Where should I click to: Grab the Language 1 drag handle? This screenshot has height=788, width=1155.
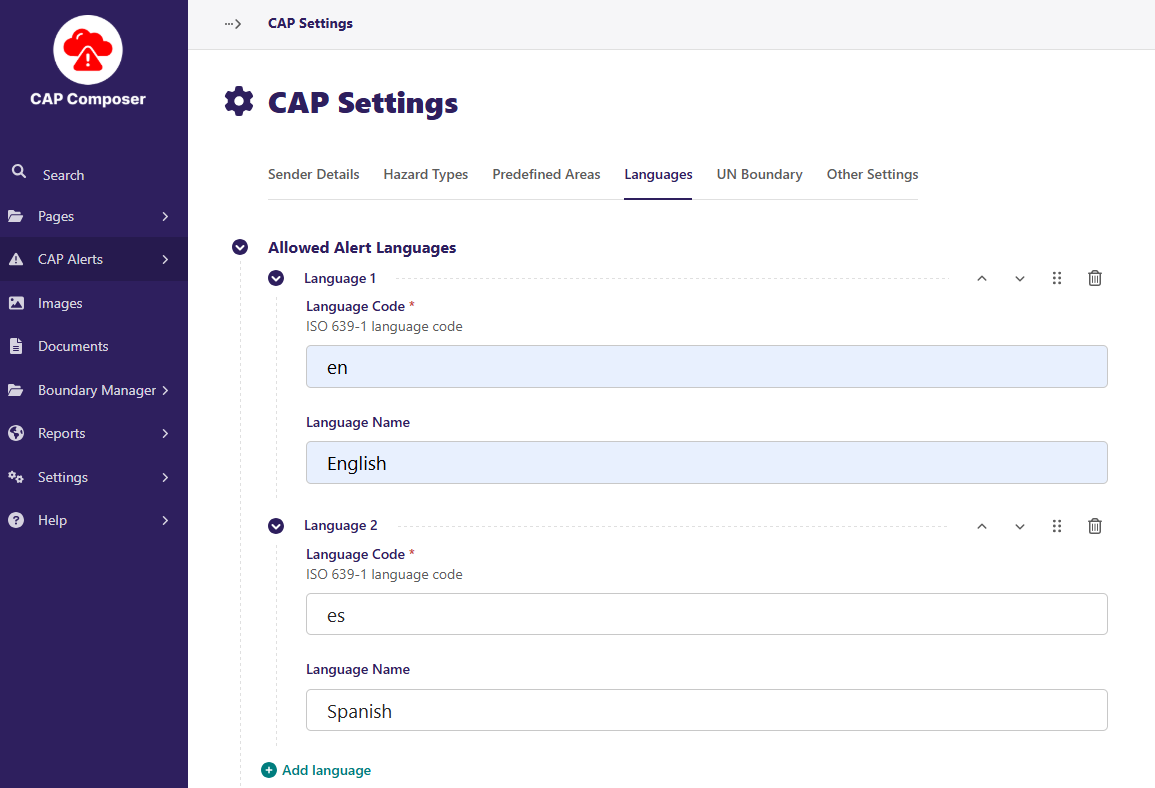point(1057,278)
